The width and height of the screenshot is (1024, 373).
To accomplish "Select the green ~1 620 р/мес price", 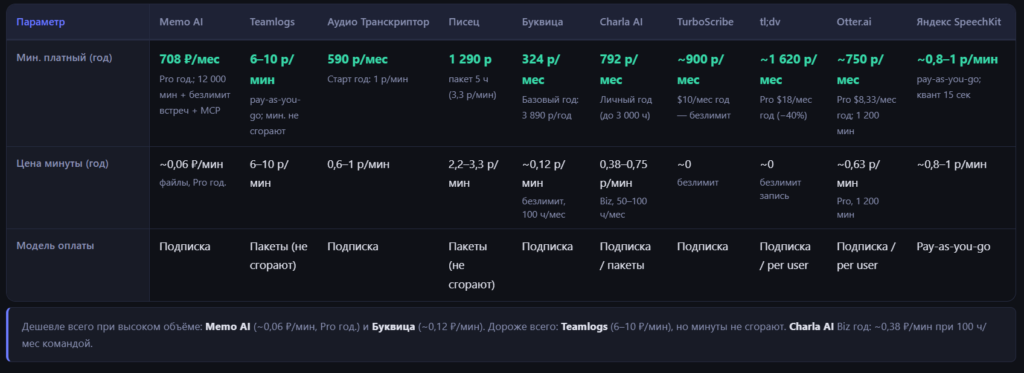I will [788, 69].
